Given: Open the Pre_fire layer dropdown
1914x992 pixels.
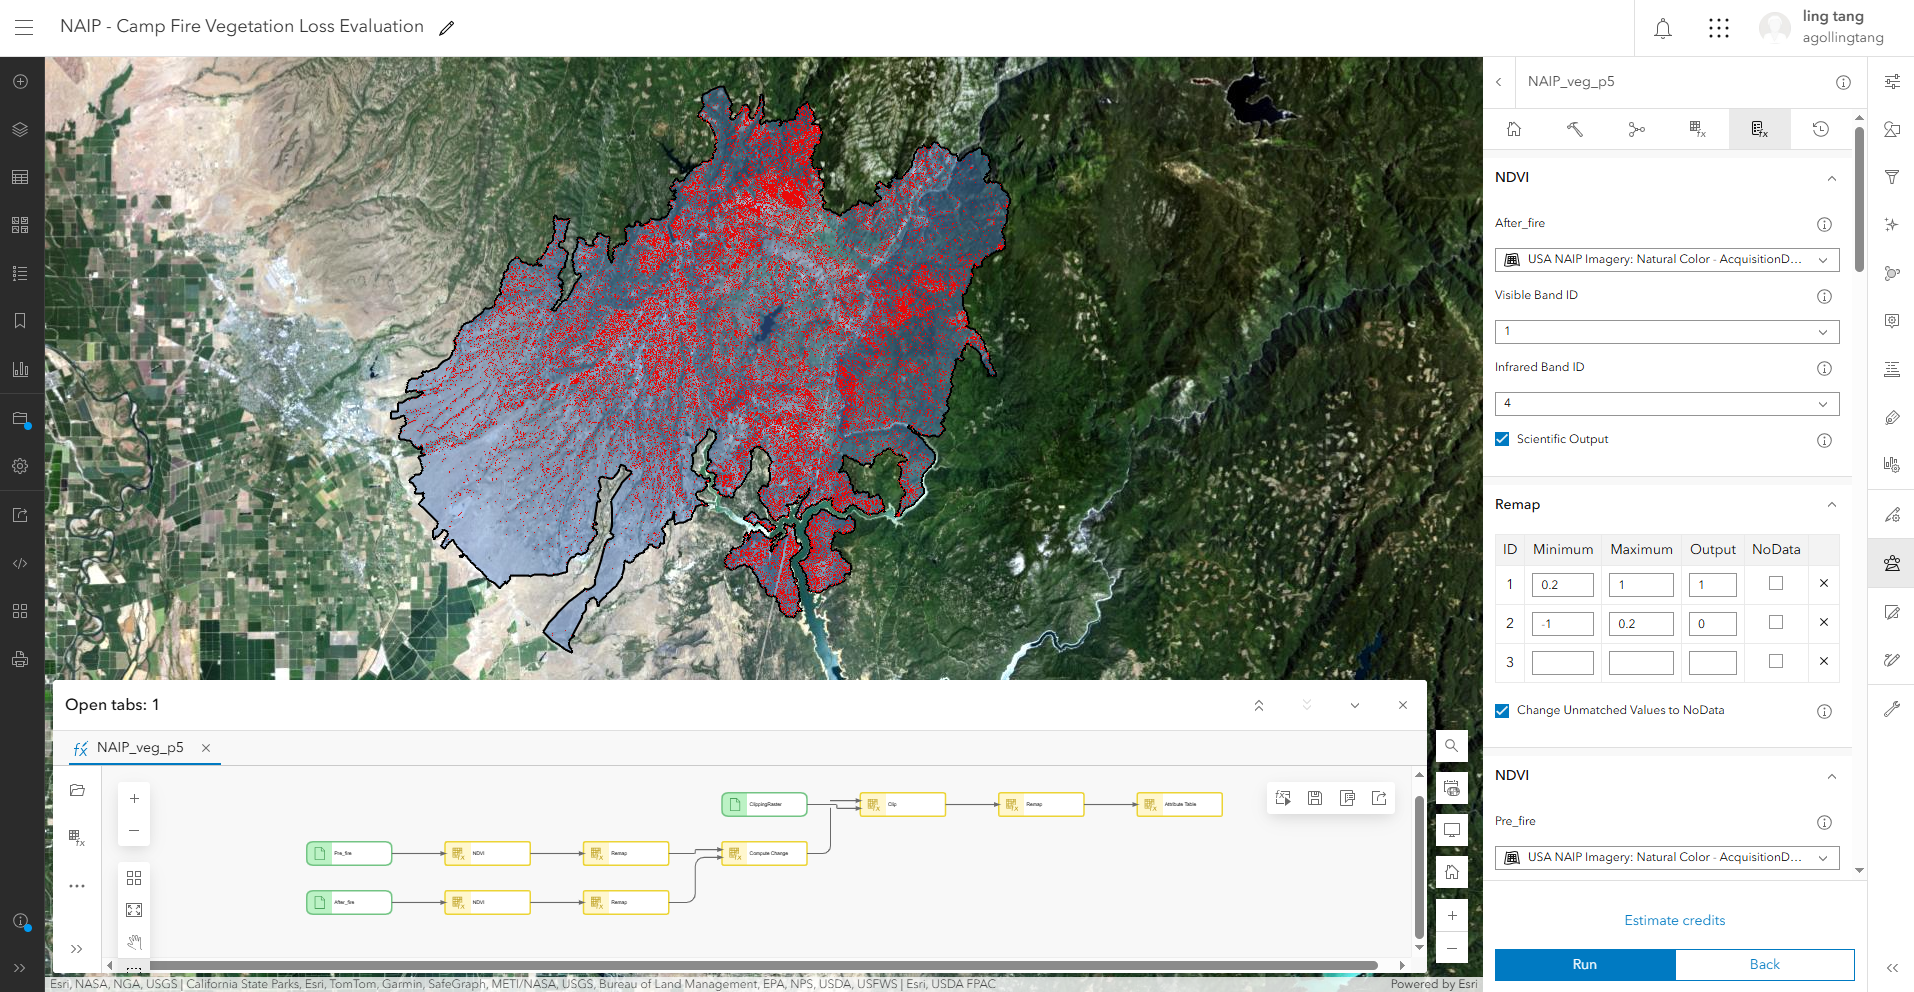Looking at the screenshot, I should tap(1667, 858).
